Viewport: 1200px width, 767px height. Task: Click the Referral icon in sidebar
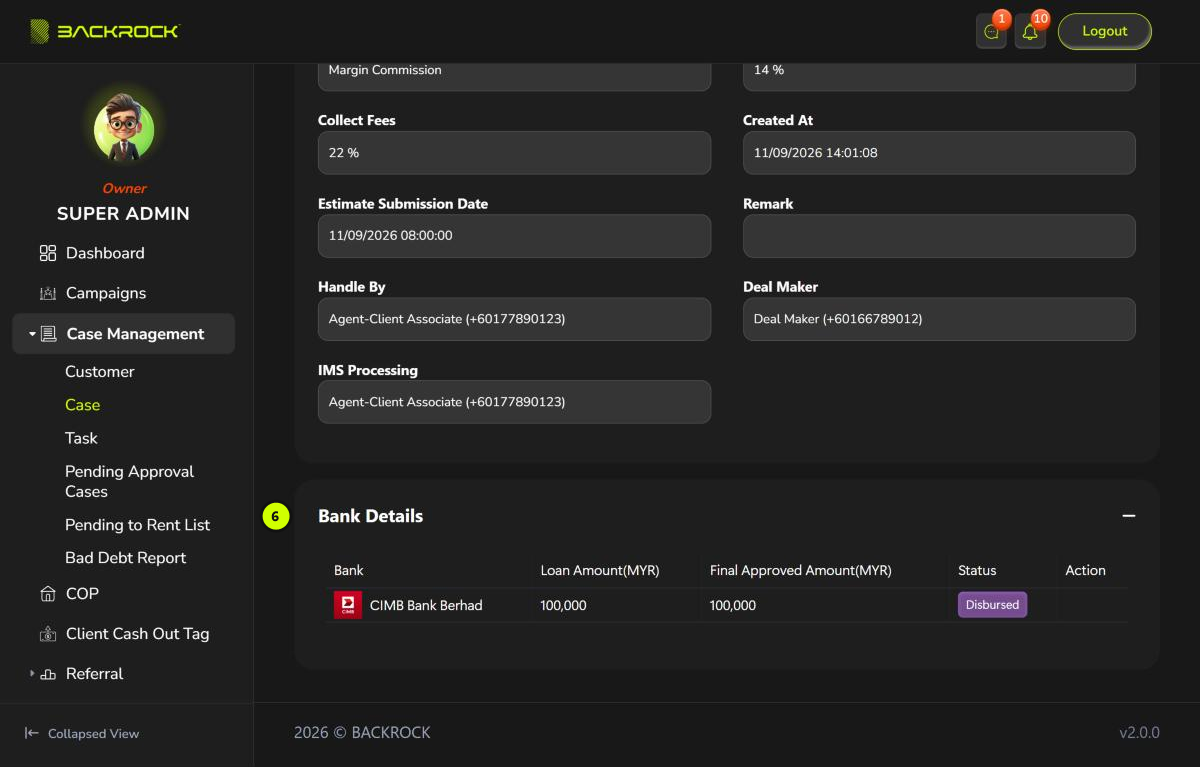click(x=48, y=674)
